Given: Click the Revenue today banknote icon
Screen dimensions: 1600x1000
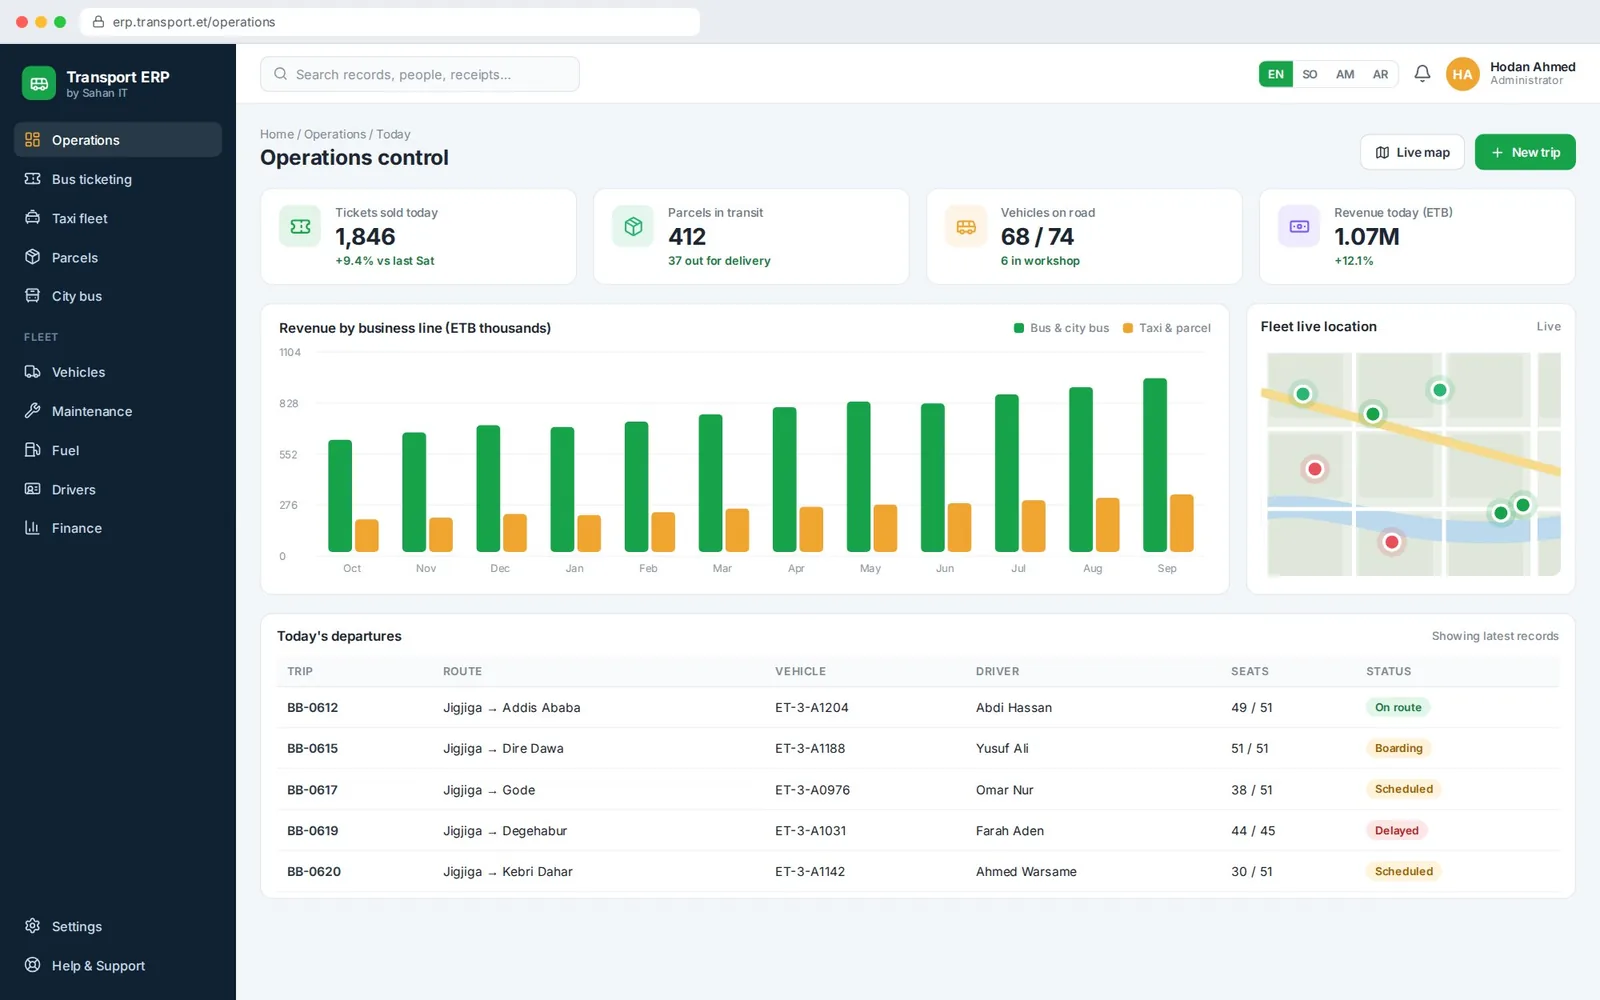Looking at the screenshot, I should pyautogui.click(x=1299, y=227).
